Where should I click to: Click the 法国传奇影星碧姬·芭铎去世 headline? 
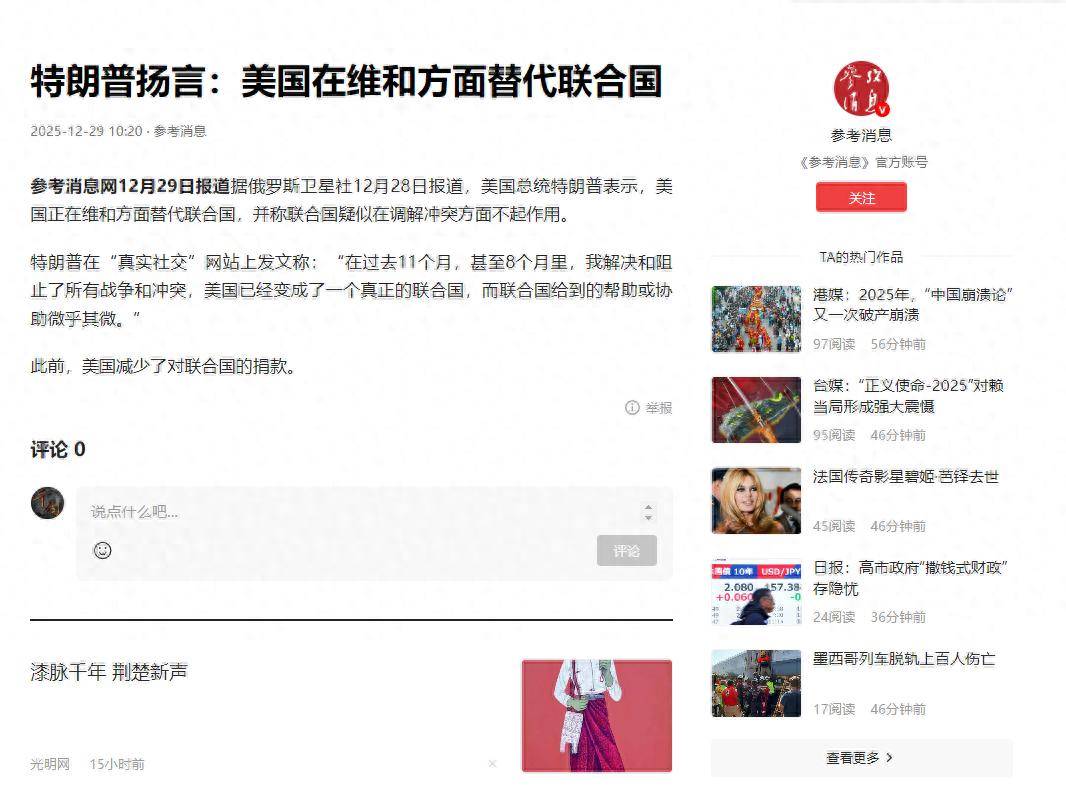click(905, 477)
